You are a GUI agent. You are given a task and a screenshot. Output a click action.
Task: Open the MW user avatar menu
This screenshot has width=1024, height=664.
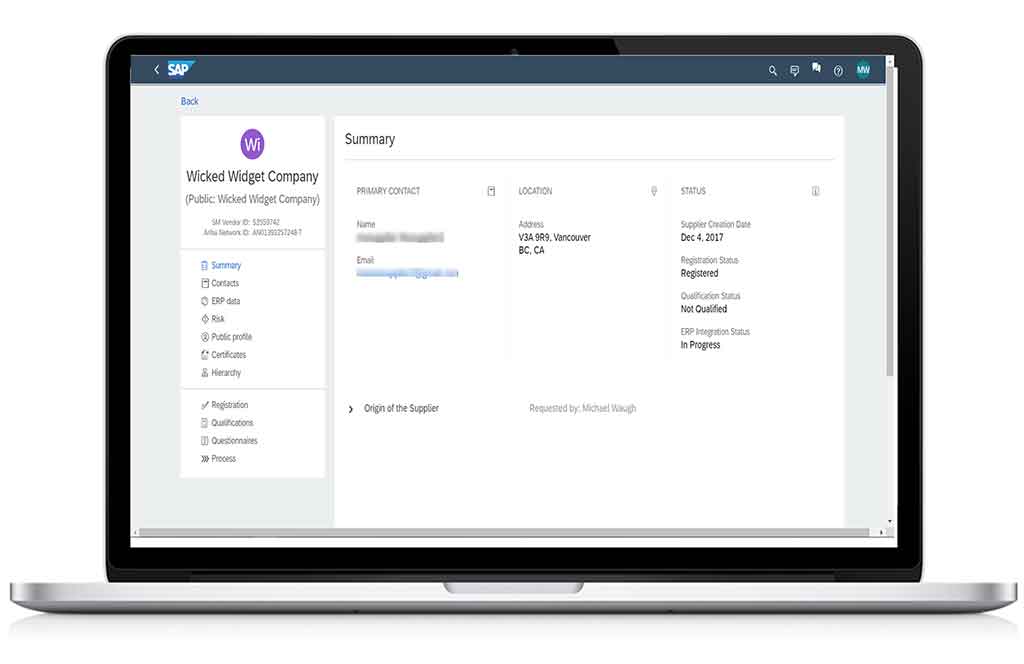tap(863, 70)
